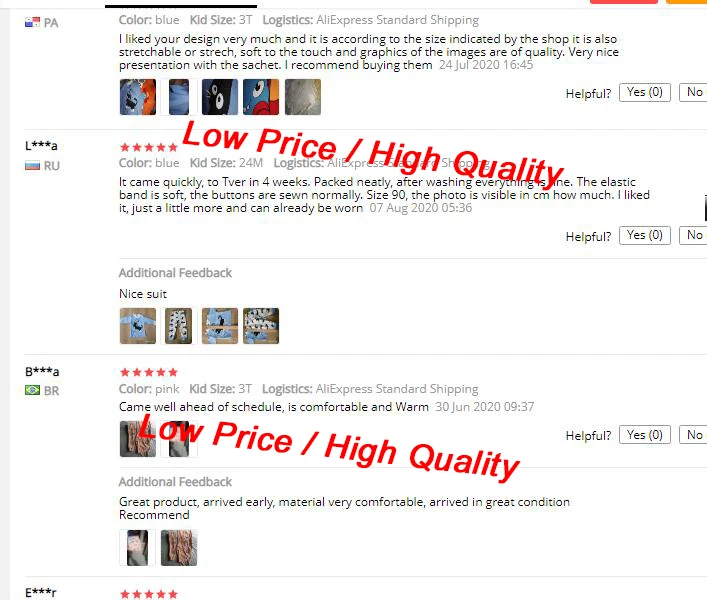Screen dimensions: 707x600
Task: Open black cat-eyes photo in PA review
Action: coord(220,97)
